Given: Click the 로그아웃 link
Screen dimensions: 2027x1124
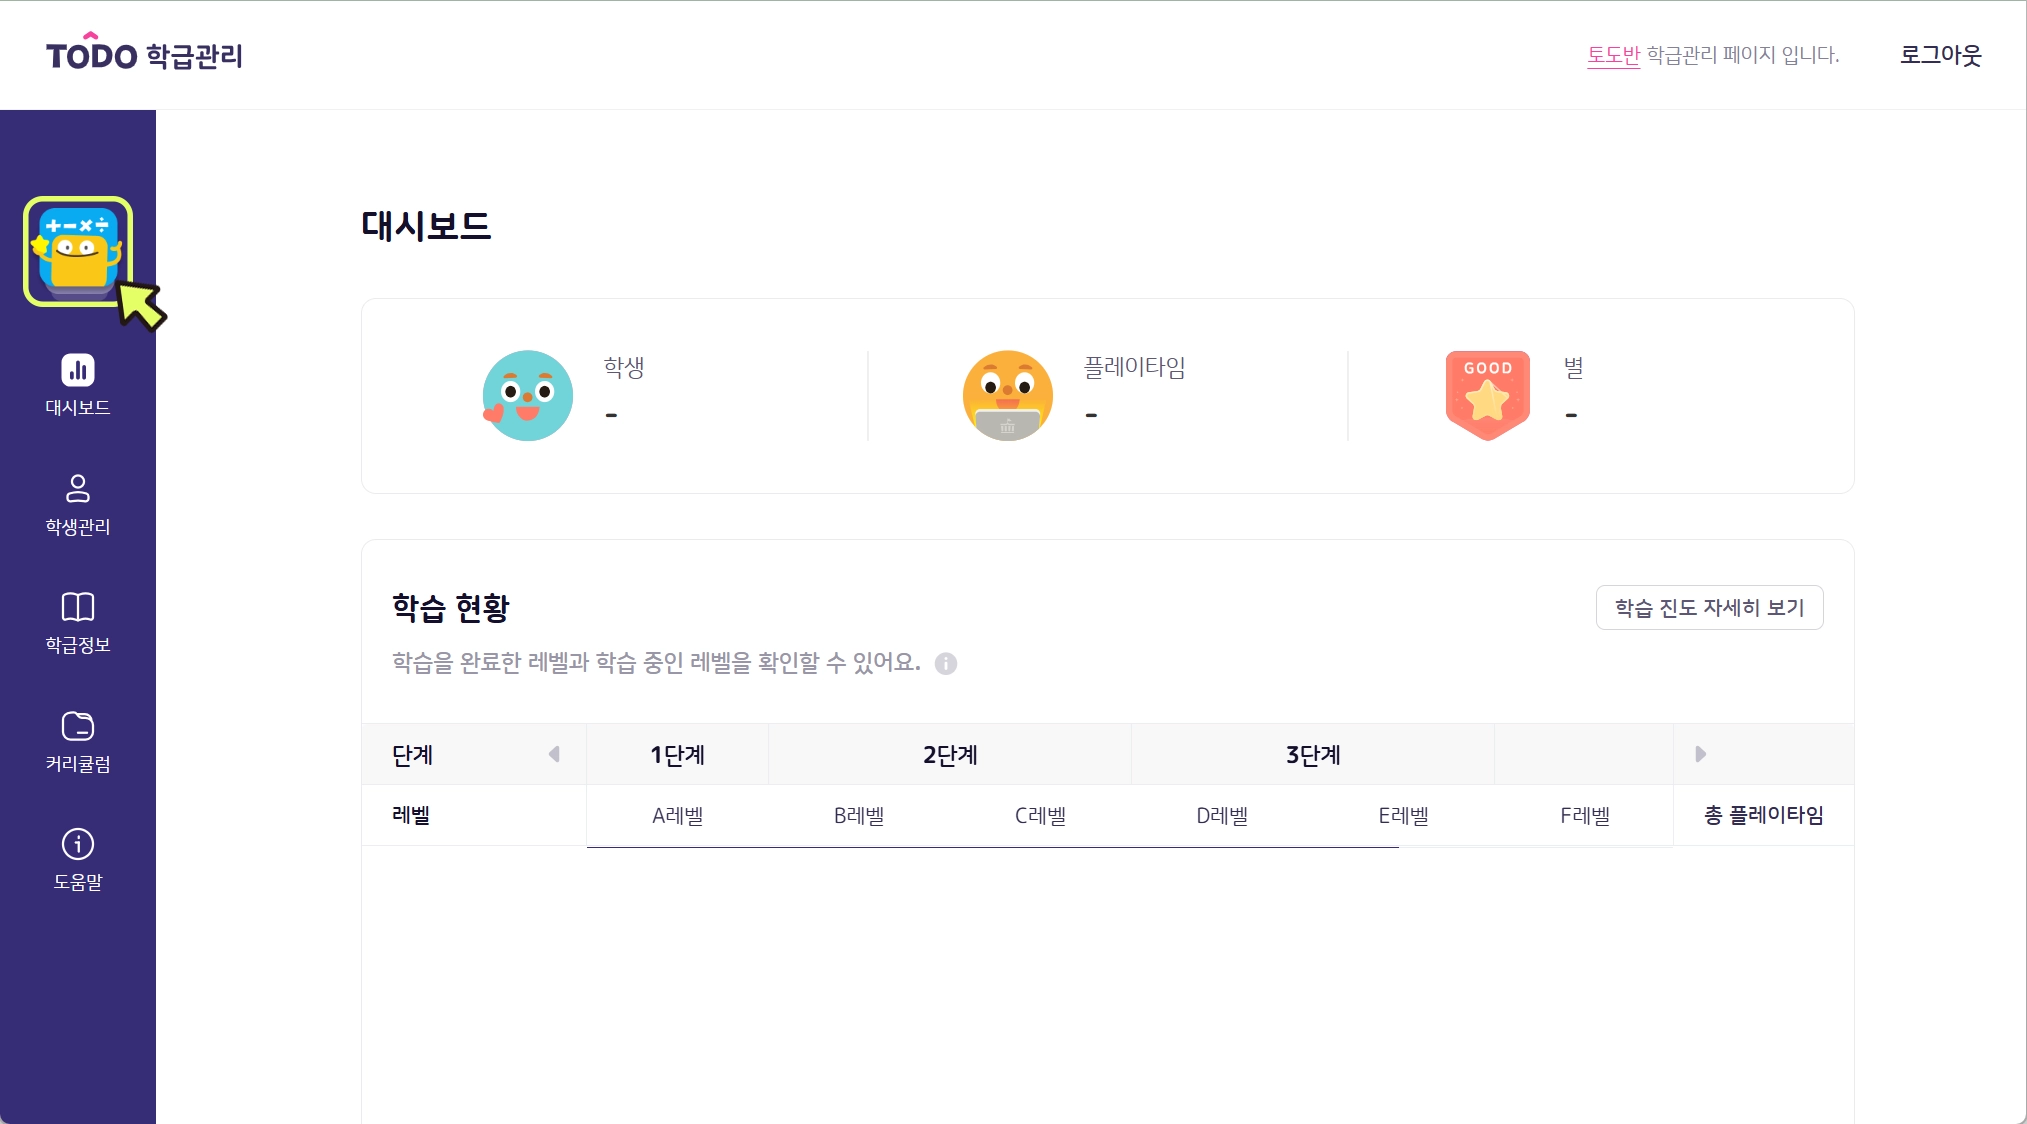Looking at the screenshot, I should click(x=1940, y=55).
